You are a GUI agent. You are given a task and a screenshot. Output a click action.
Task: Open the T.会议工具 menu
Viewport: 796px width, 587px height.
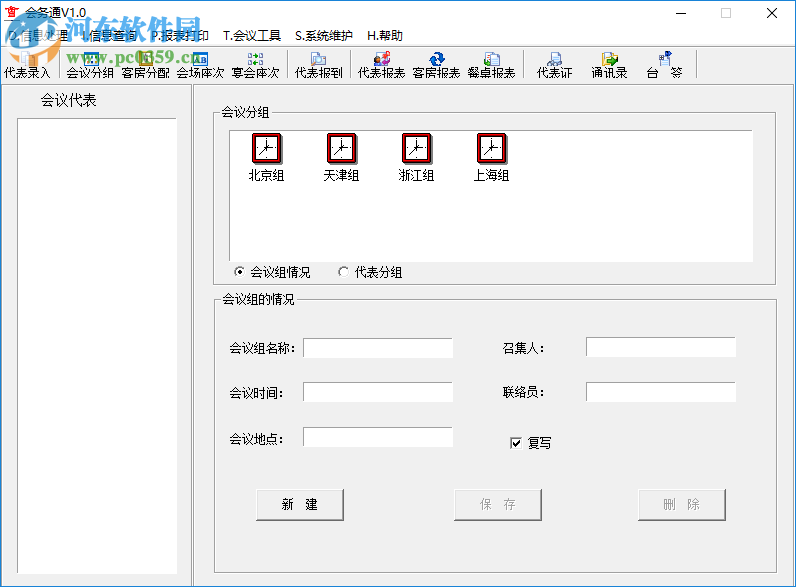(252, 36)
